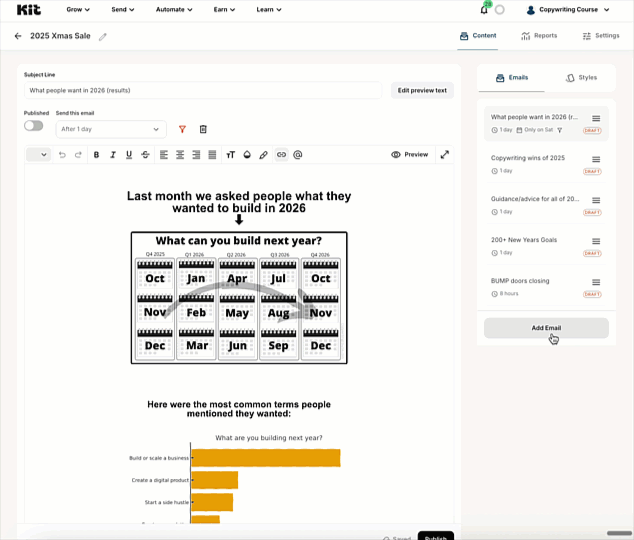The height and width of the screenshot is (540, 634).
Task: Switch to the Reports tab
Action: point(539,36)
